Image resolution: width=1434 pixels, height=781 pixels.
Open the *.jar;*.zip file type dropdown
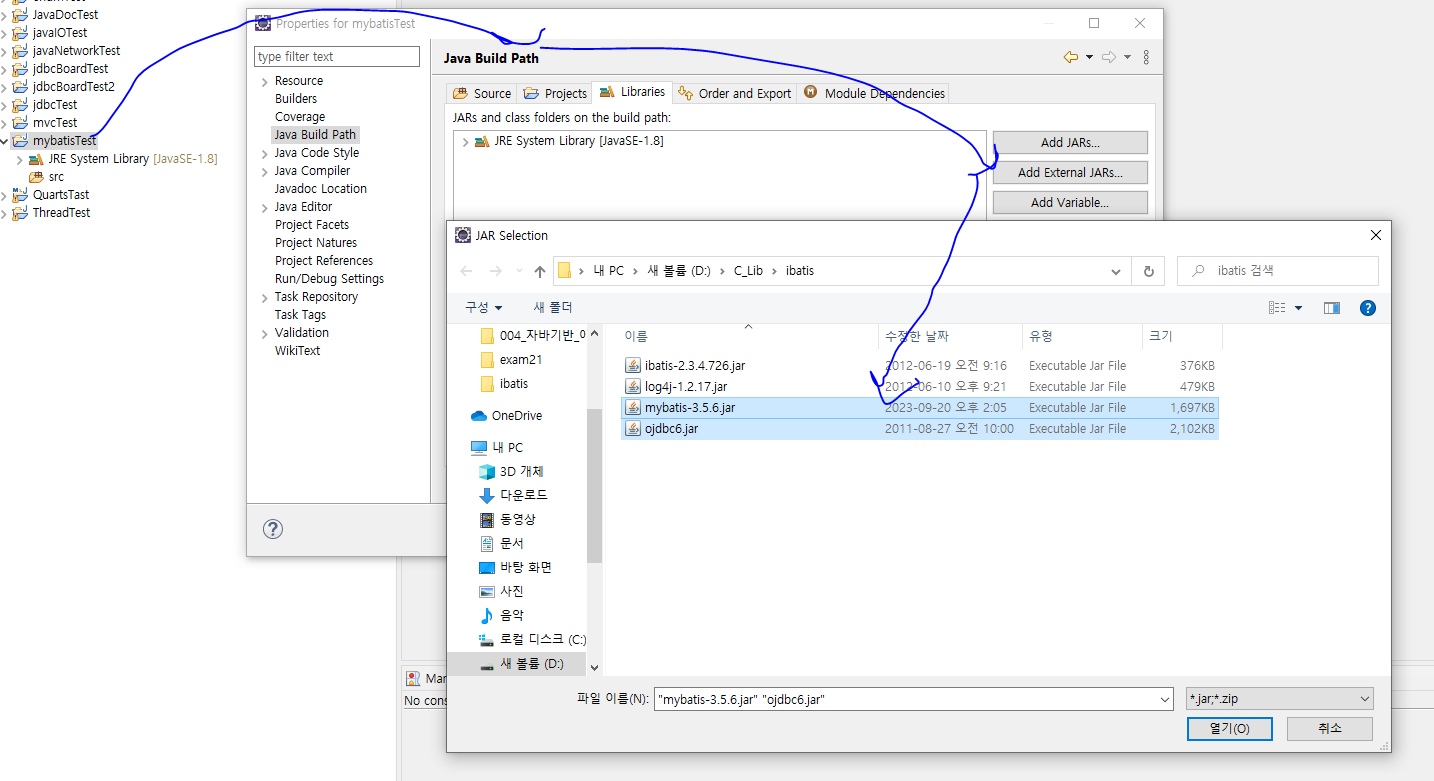1279,700
